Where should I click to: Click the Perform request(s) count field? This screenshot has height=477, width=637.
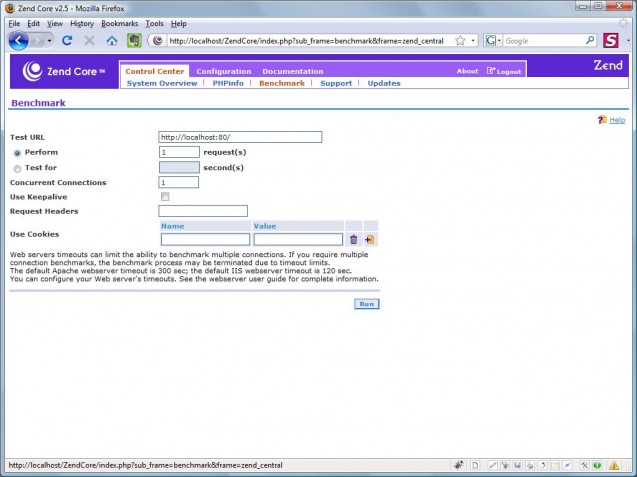pos(179,152)
